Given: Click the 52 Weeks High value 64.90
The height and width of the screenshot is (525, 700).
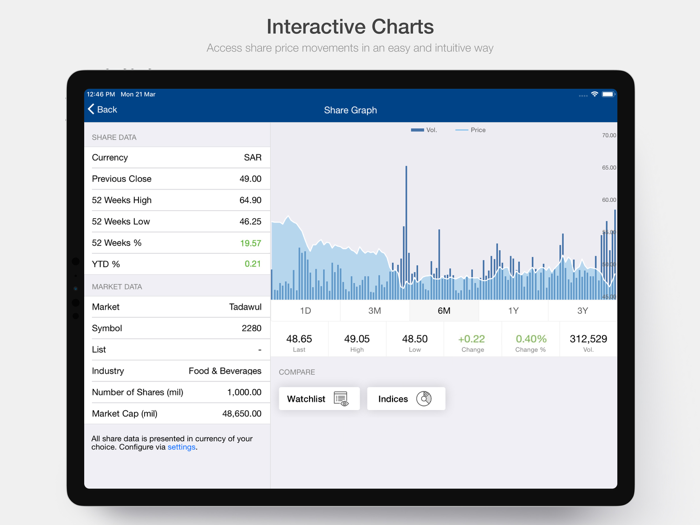Looking at the screenshot, I should [250, 200].
